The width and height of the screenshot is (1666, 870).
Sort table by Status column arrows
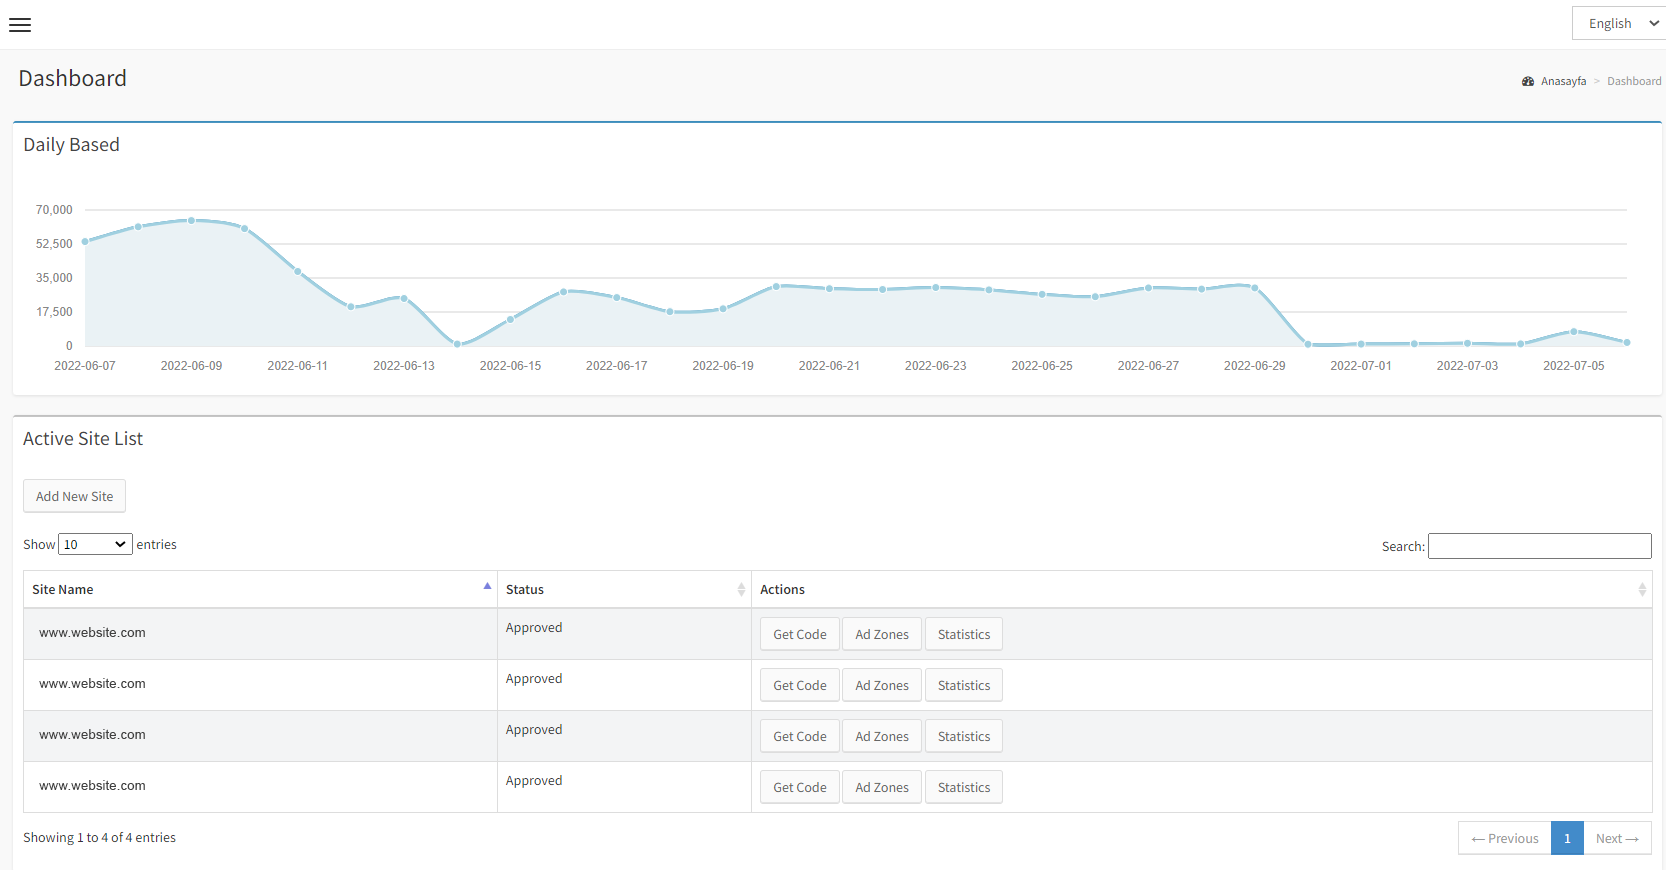(x=741, y=590)
